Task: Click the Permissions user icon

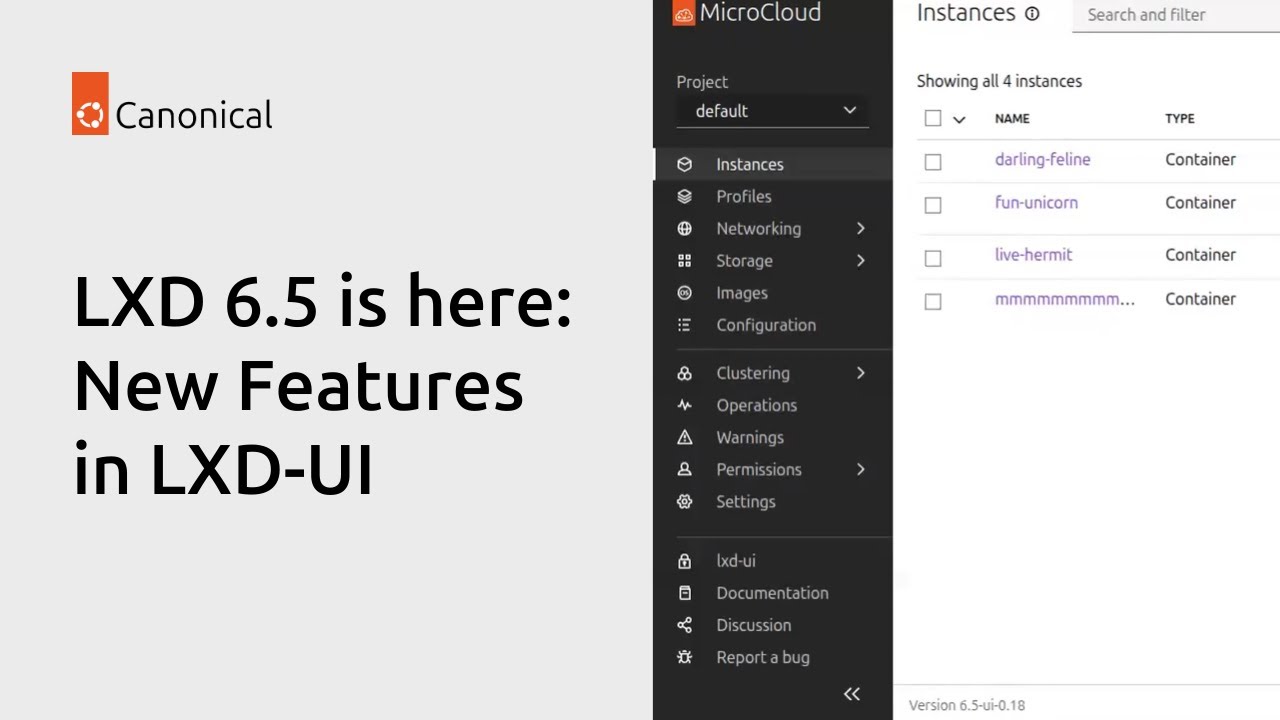Action: click(684, 469)
